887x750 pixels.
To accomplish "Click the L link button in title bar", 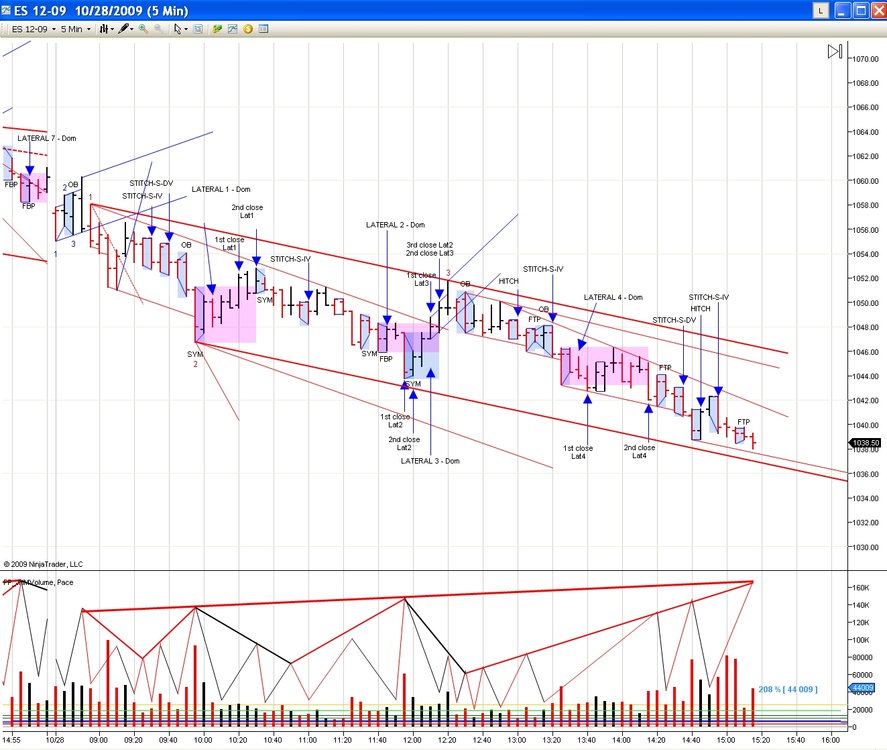I will [820, 10].
